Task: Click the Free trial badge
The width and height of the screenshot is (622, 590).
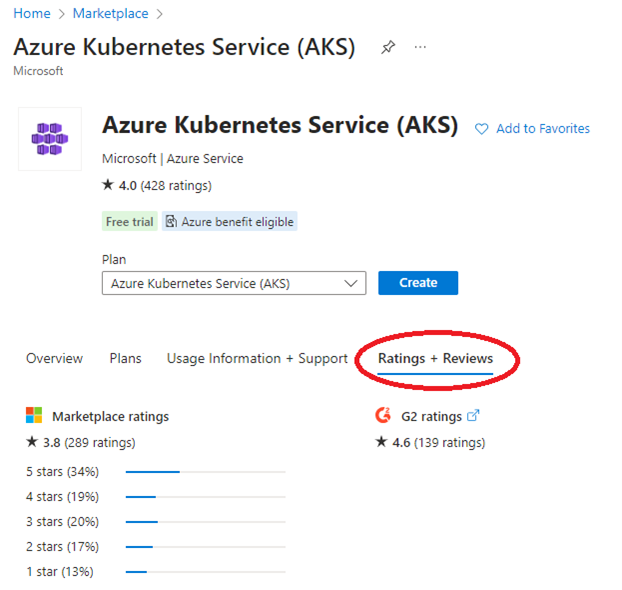Action: tap(129, 221)
